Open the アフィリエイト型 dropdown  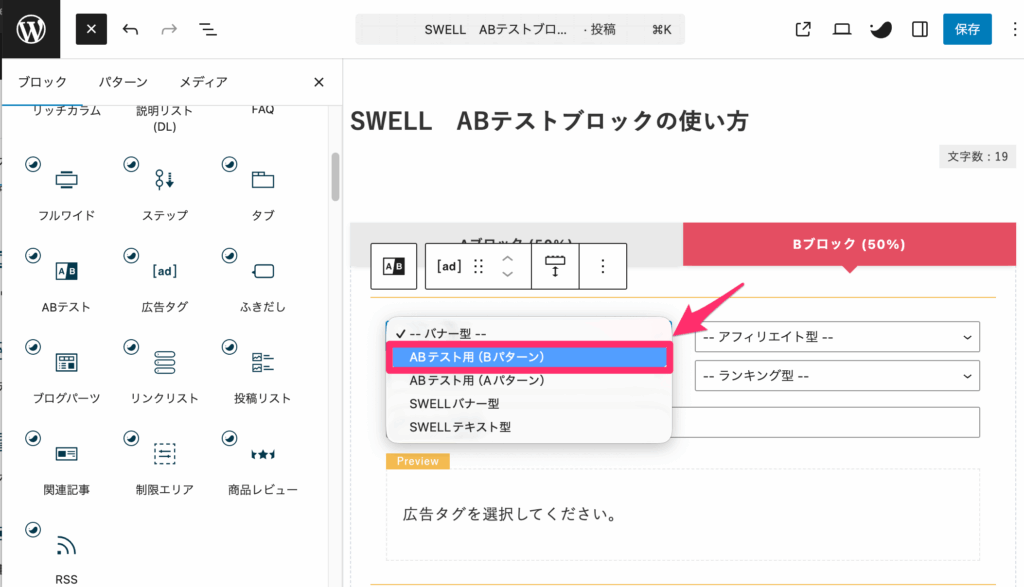pyautogui.click(x=836, y=337)
